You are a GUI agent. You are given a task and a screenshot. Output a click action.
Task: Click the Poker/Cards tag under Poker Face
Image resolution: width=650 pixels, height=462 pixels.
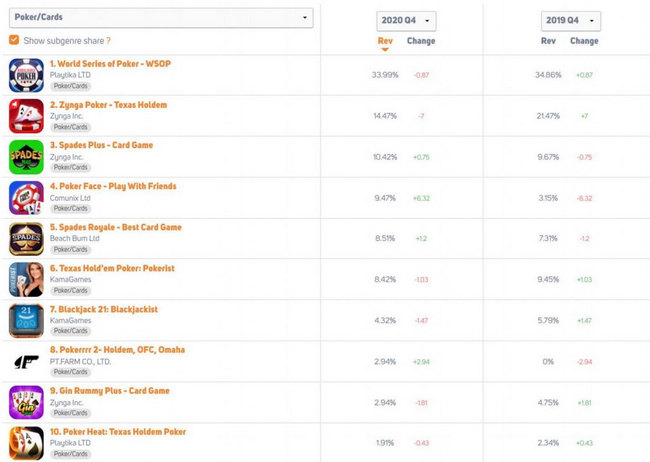point(70,208)
